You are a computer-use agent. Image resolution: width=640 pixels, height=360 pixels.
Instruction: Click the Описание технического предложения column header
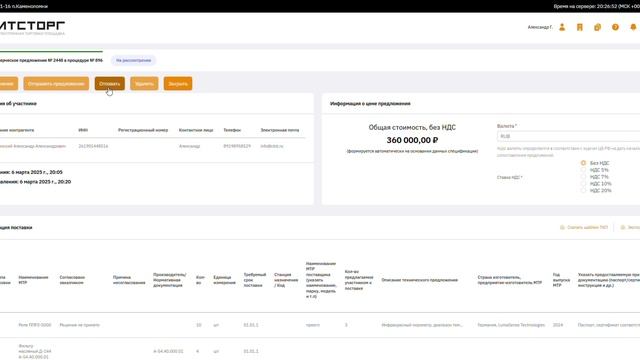coord(420,280)
